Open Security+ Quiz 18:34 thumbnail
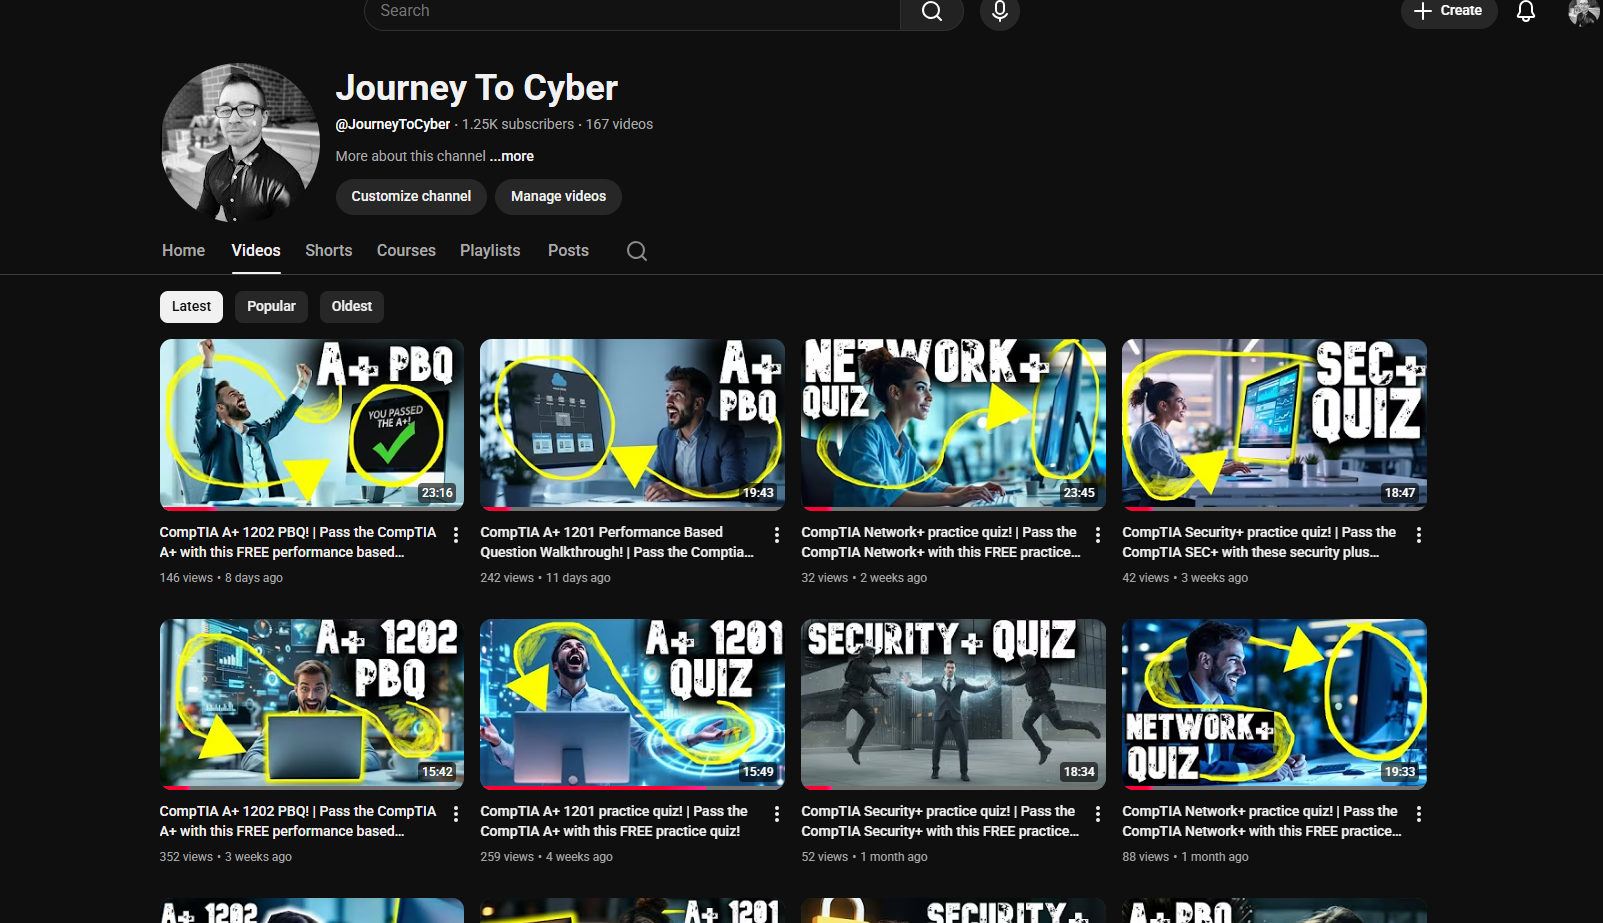The height and width of the screenshot is (923, 1603). (953, 704)
